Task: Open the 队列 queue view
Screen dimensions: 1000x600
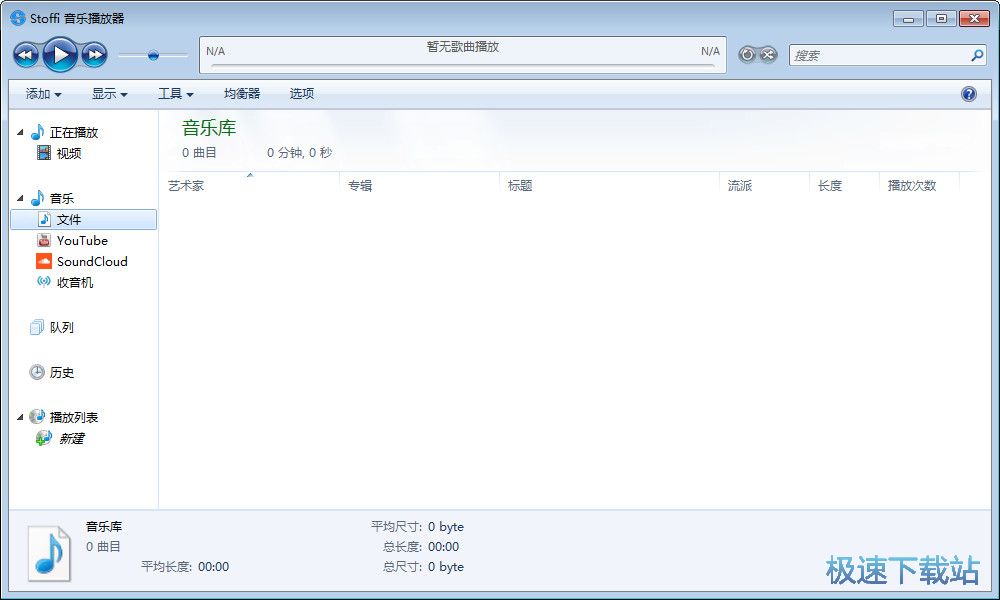Action: click(x=61, y=327)
